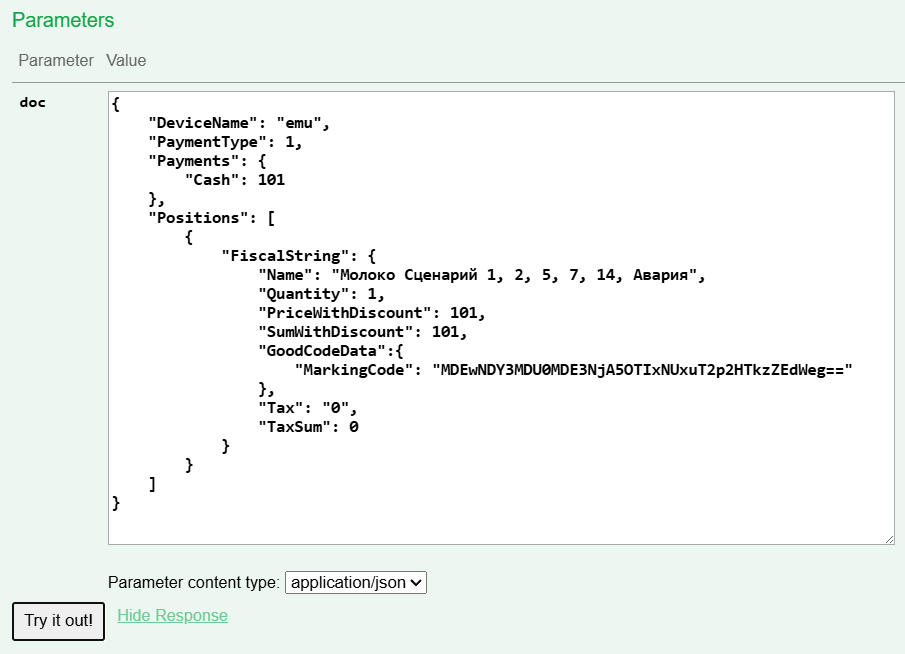Place cursor on the PaymentType line

click(224, 142)
